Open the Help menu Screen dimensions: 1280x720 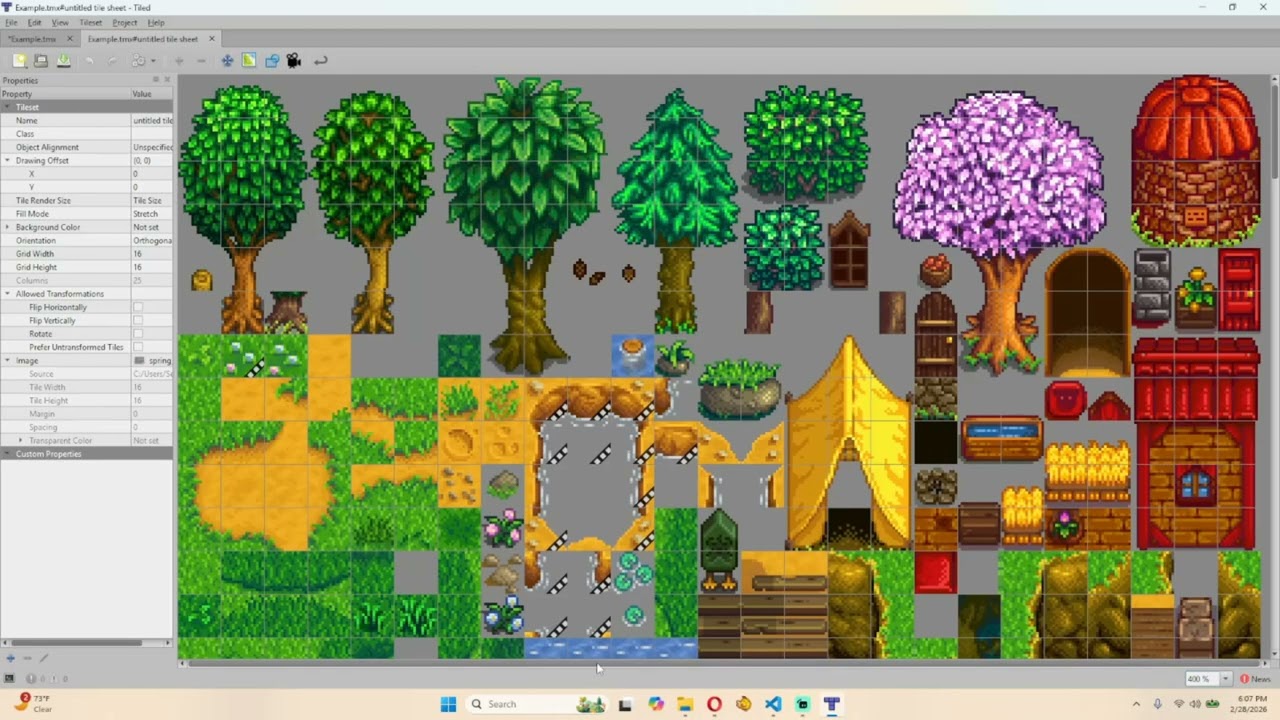point(156,22)
